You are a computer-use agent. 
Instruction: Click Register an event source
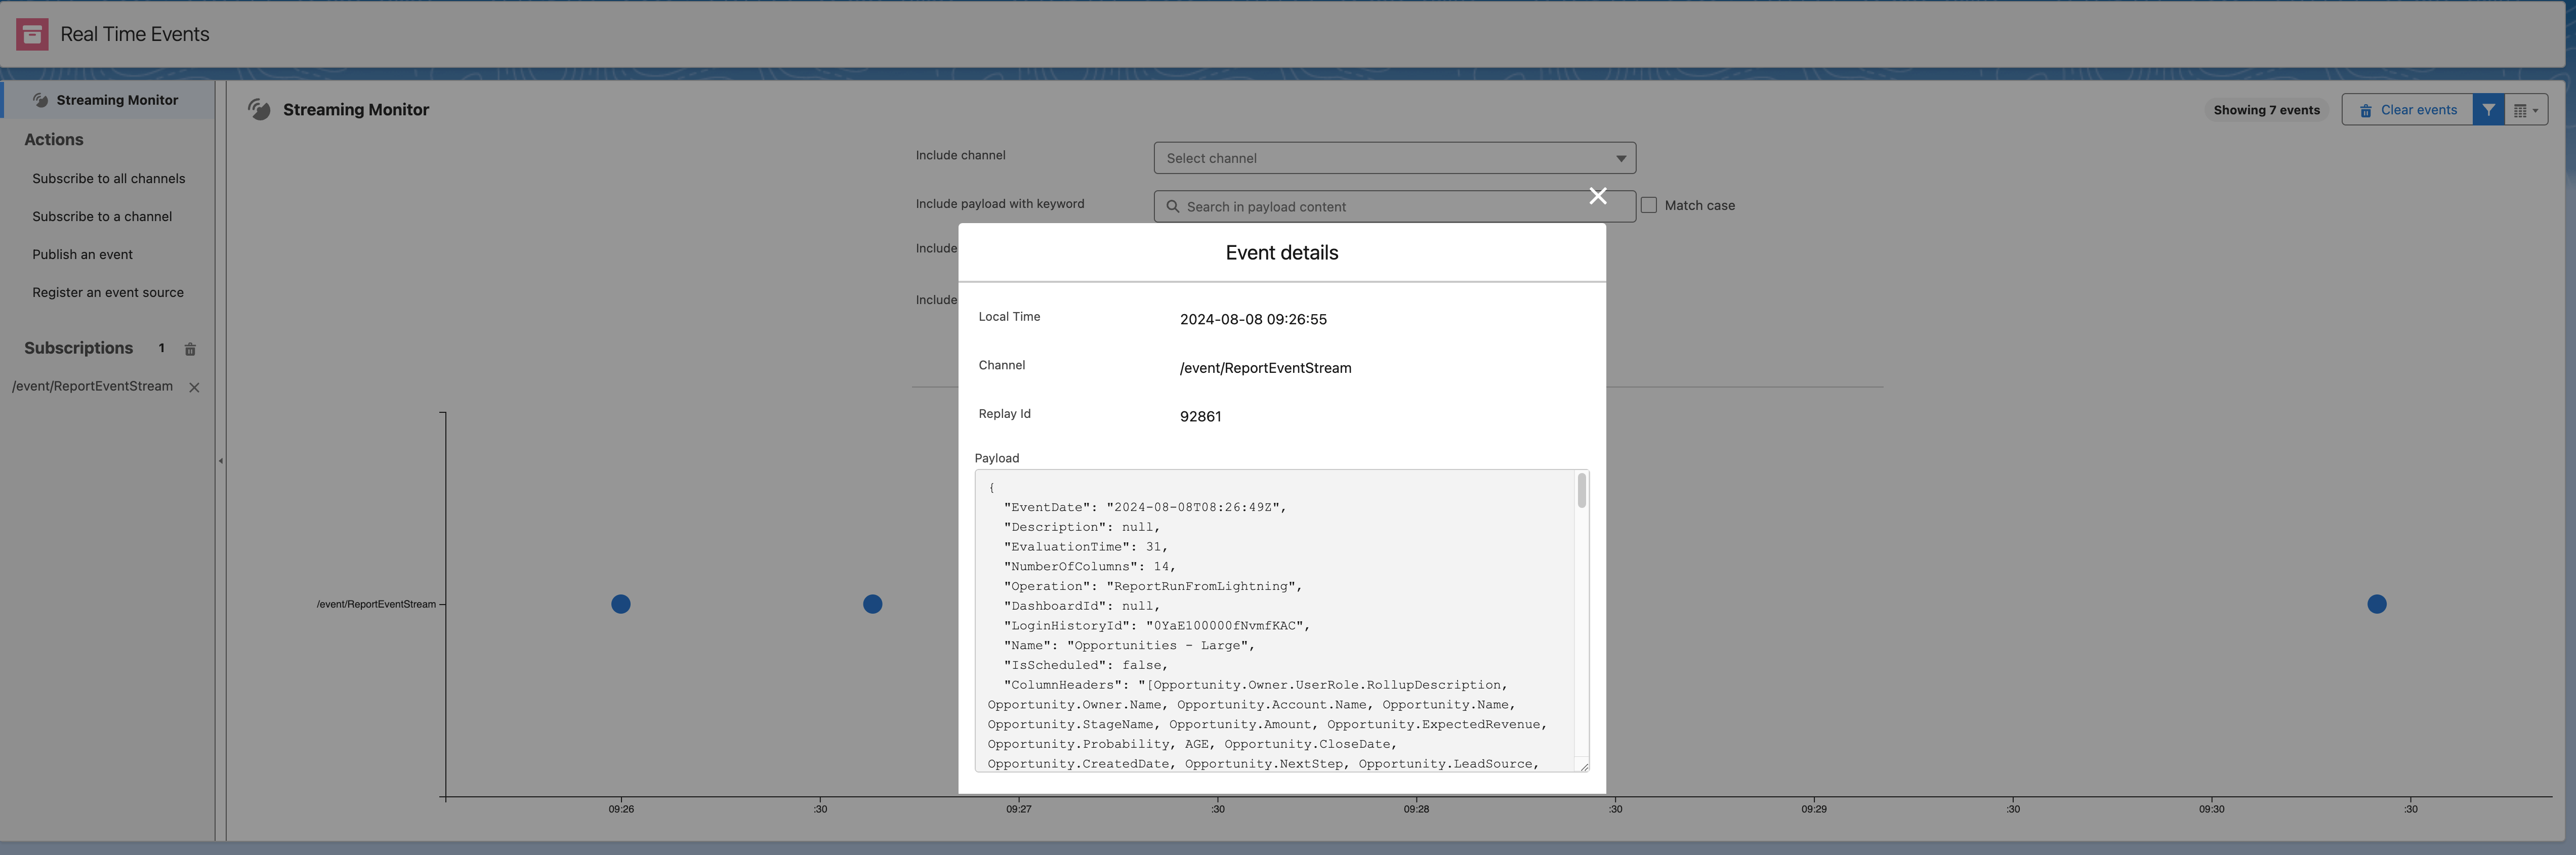(108, 293)
